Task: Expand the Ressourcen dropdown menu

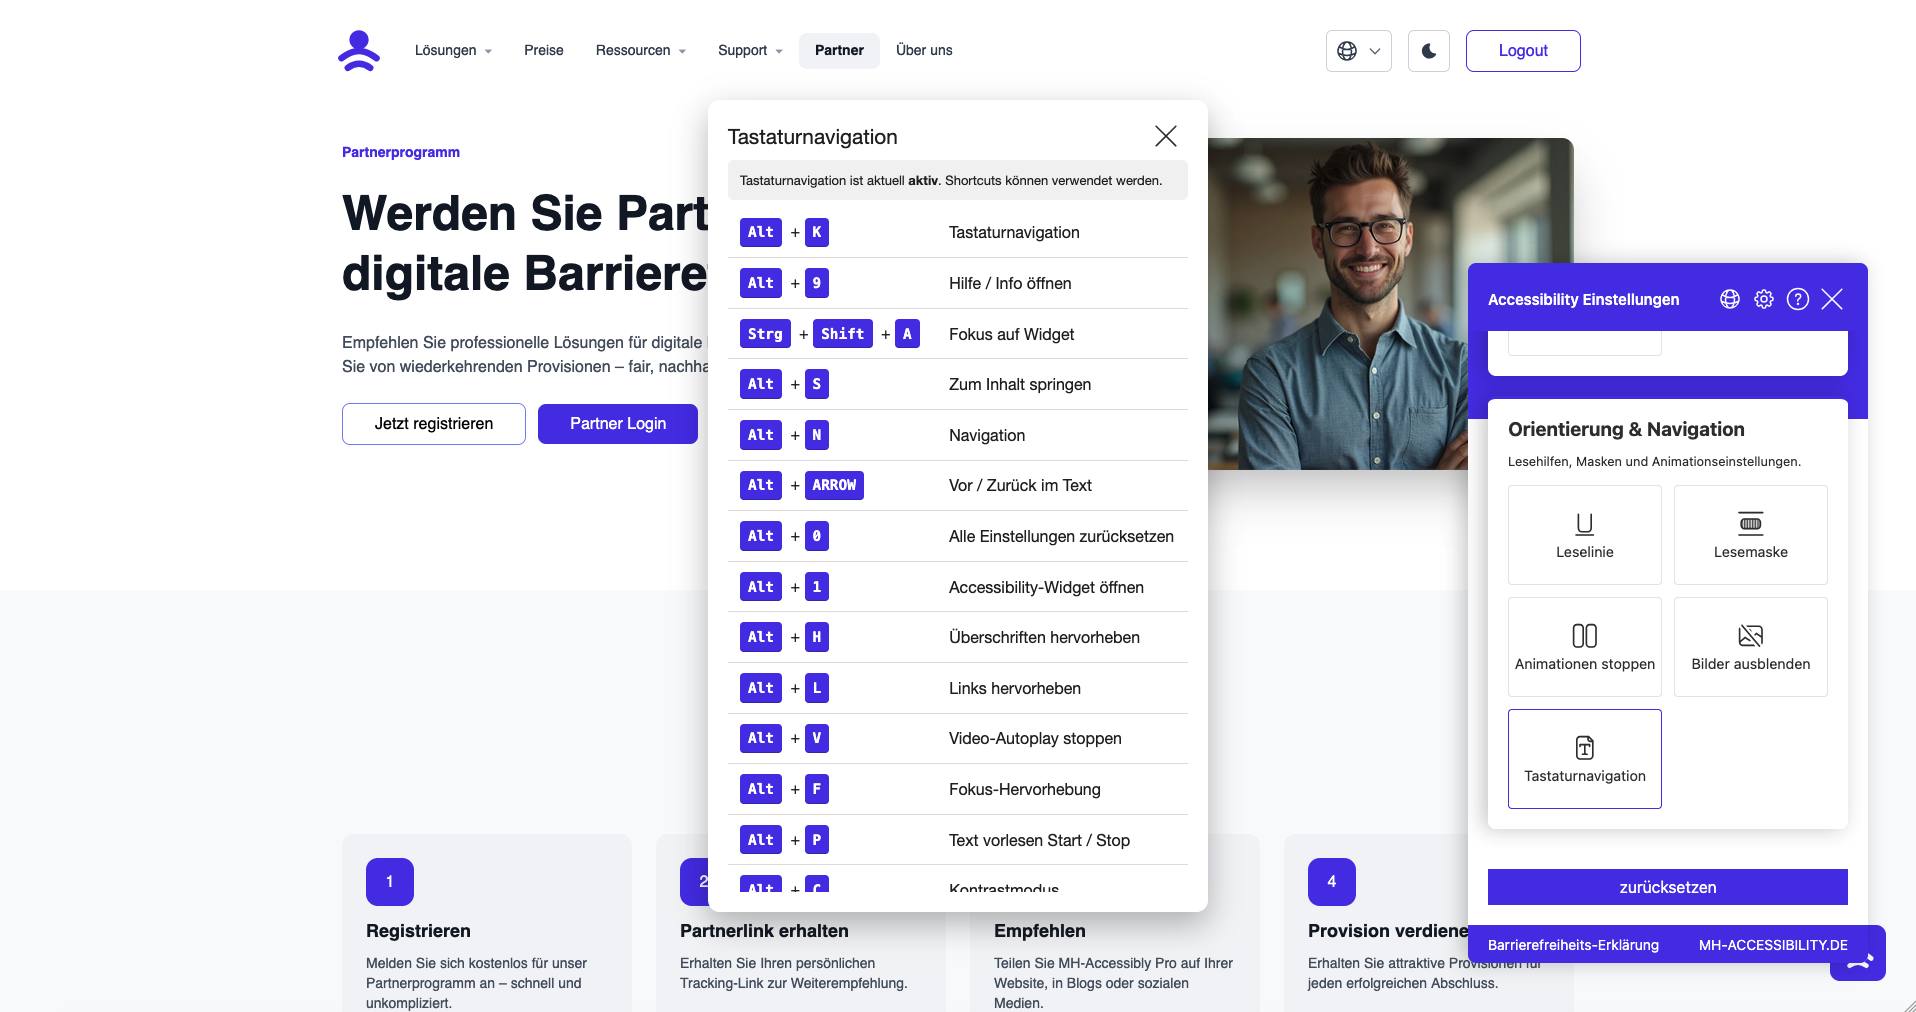Action: pos(640,51)
